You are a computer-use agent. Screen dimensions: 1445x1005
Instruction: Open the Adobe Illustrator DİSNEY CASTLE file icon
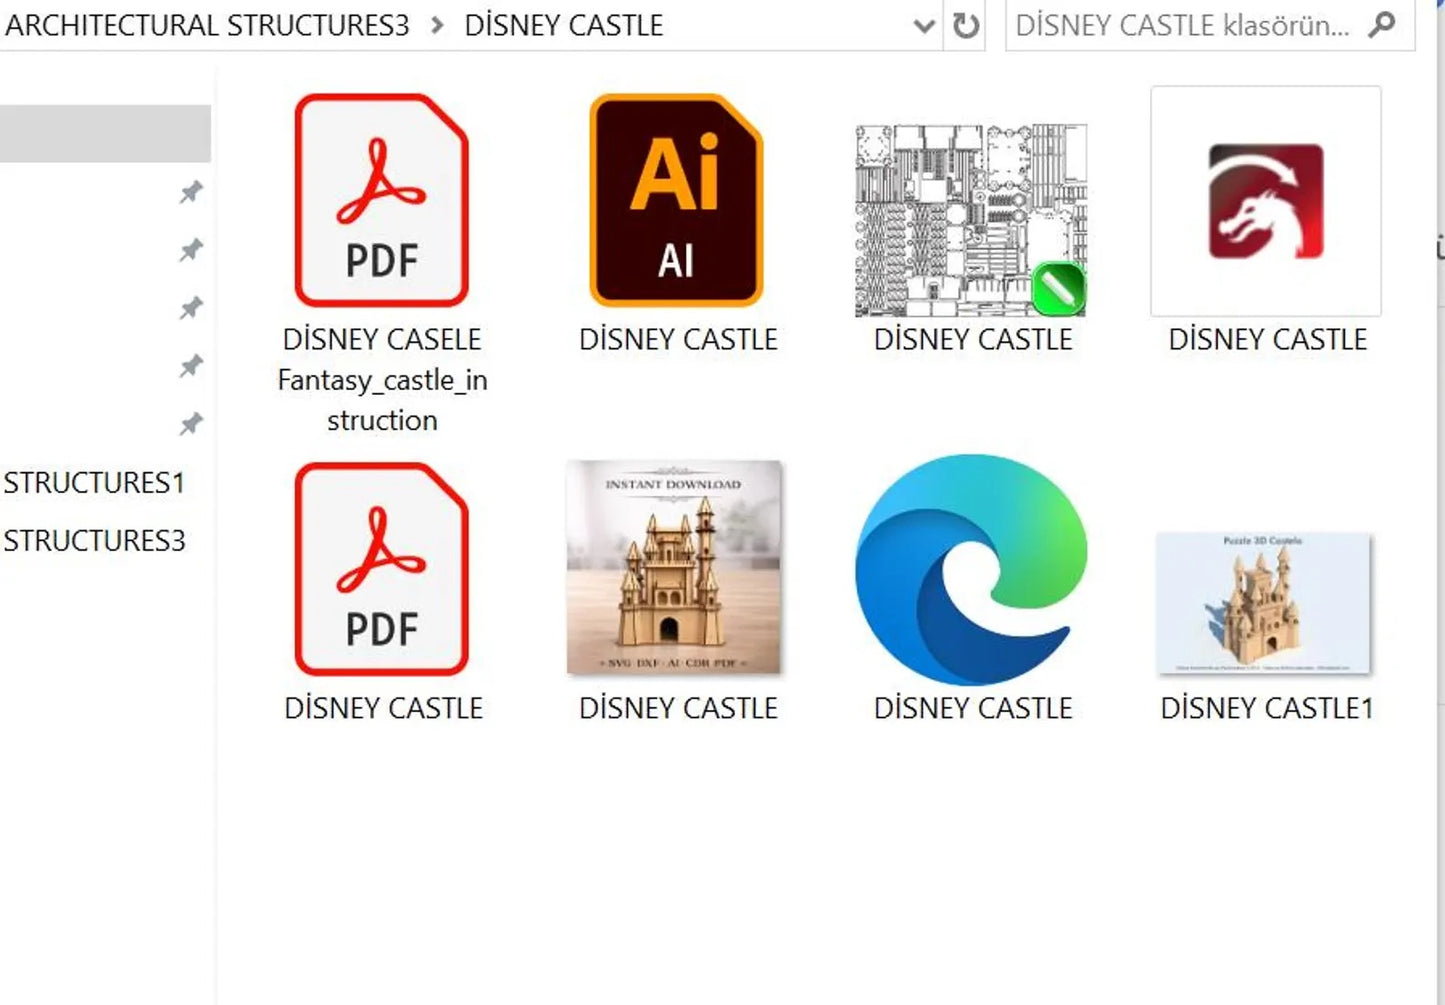(x=676, y=200)
